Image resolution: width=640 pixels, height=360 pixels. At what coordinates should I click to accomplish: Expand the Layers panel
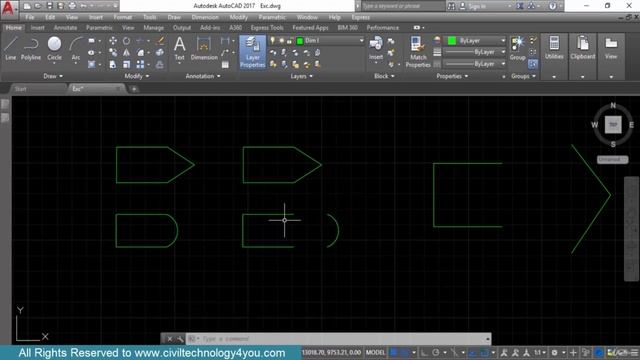tap(302, 76)
